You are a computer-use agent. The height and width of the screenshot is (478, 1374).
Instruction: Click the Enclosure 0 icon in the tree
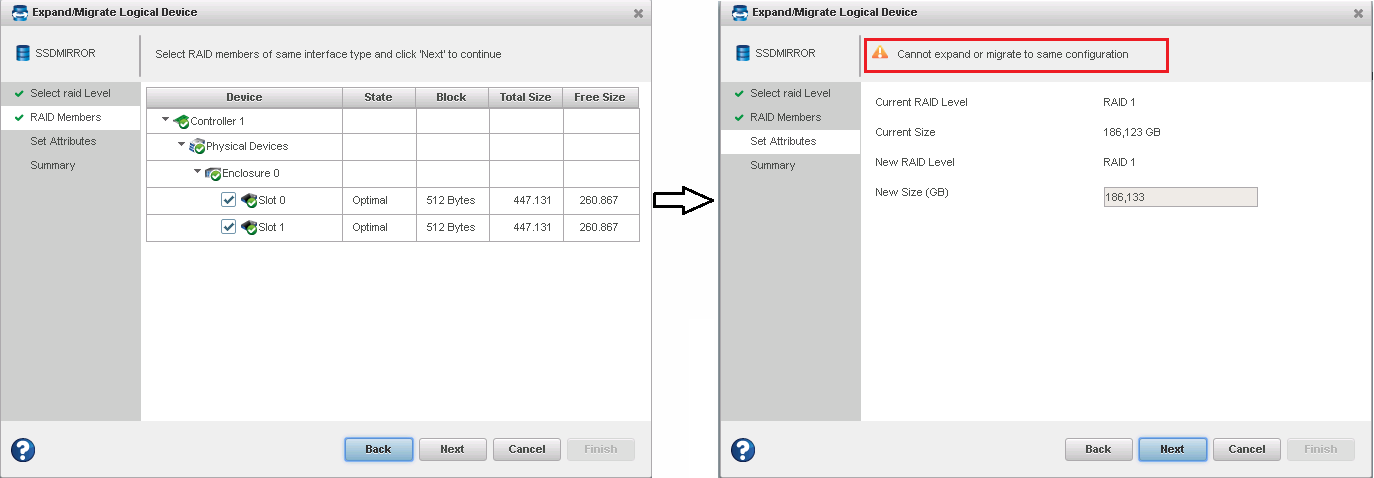click(x=213, y=174)
